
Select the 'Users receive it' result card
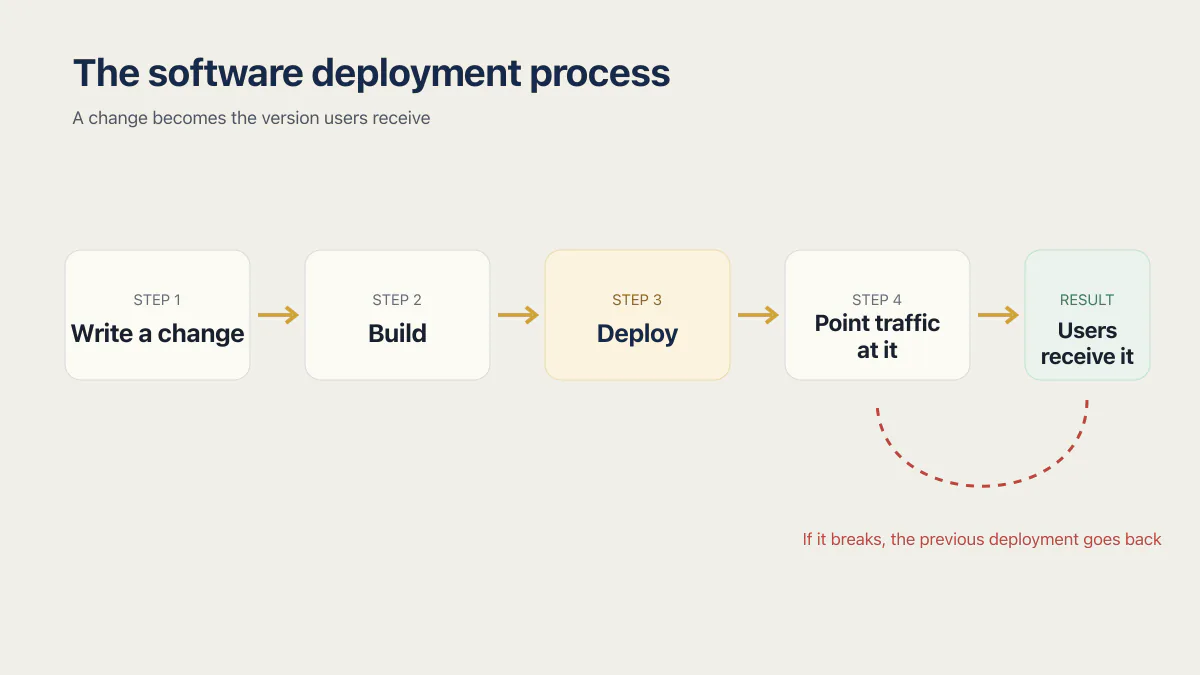(1087, 315)
